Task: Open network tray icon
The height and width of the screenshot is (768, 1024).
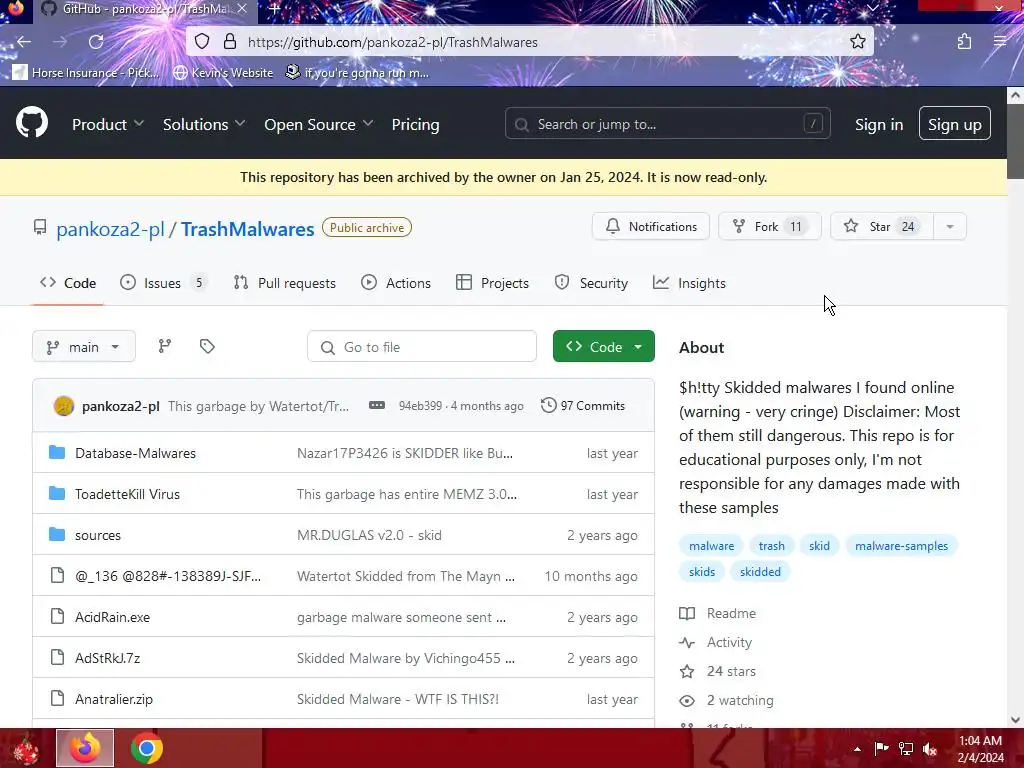Action: pyautogui.click(x=906, y=749)
